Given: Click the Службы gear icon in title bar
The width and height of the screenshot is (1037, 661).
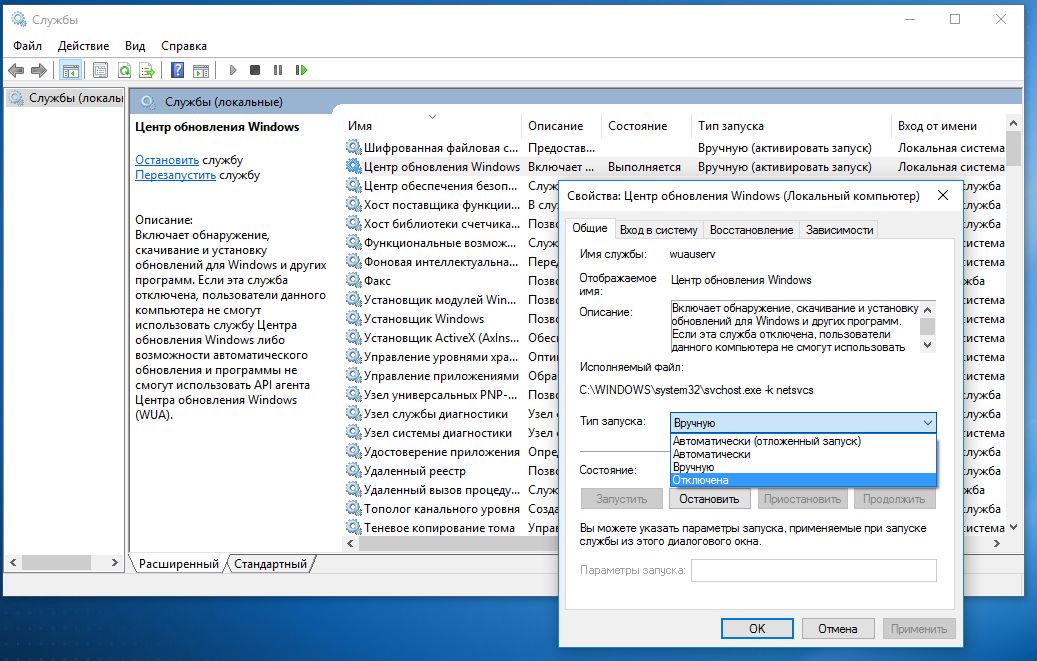Looking at the screenshot, I should pyautogui.click(x=19, y=19).
